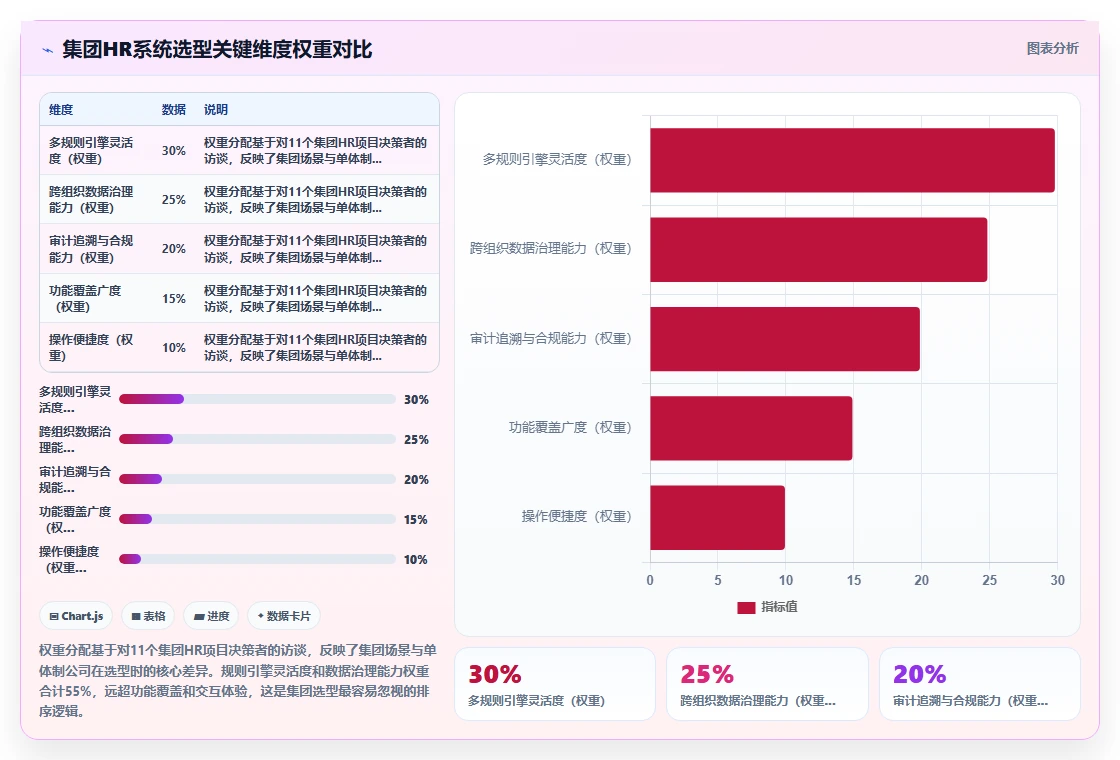Screen dimensions: 1120x760
Task: Open the 30% 多规则引擎灵活度 data card
Action: [x=555, y=684]
